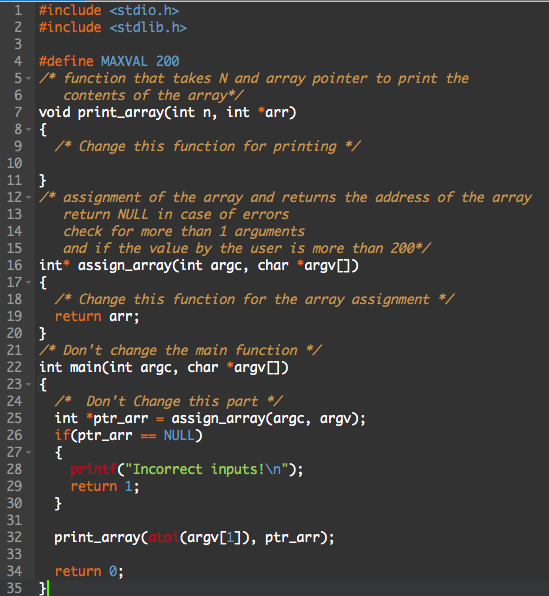
Task: Click the closing brace on line 35
Action: coord(43,588)
